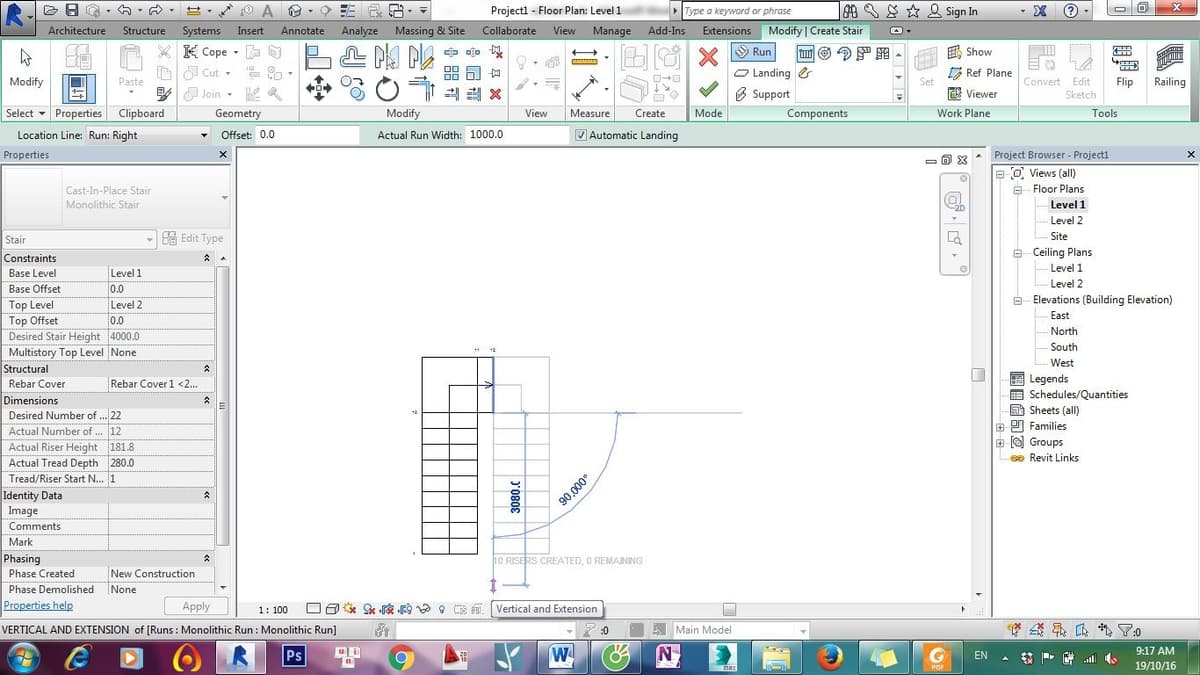Click the Aligned Dimension measure tool
The height and width of the screenshot is (675, 1200).
pyautogui.click(x=583, y=90)
